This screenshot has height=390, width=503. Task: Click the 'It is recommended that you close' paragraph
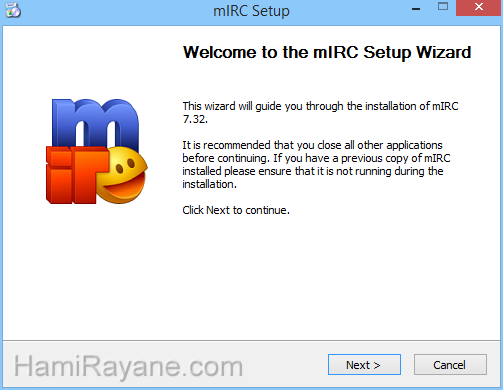click(x=316, y=165)
